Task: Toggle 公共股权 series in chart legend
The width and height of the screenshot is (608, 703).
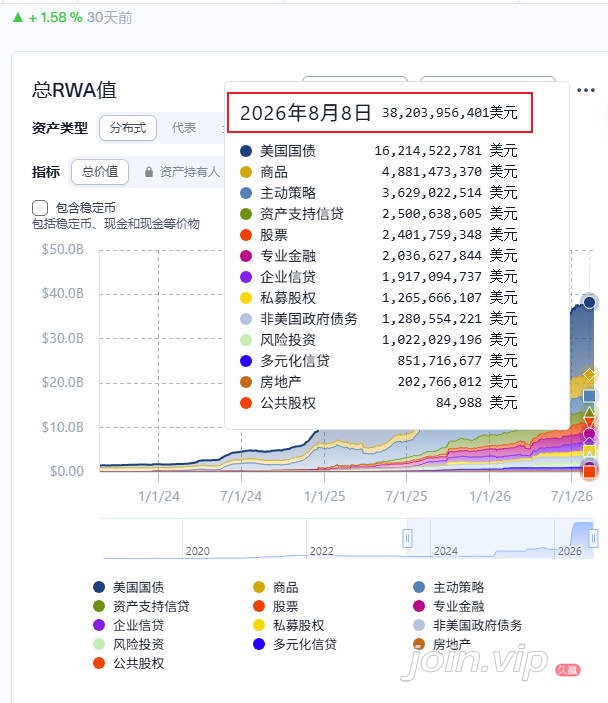Action: point(128,663)
